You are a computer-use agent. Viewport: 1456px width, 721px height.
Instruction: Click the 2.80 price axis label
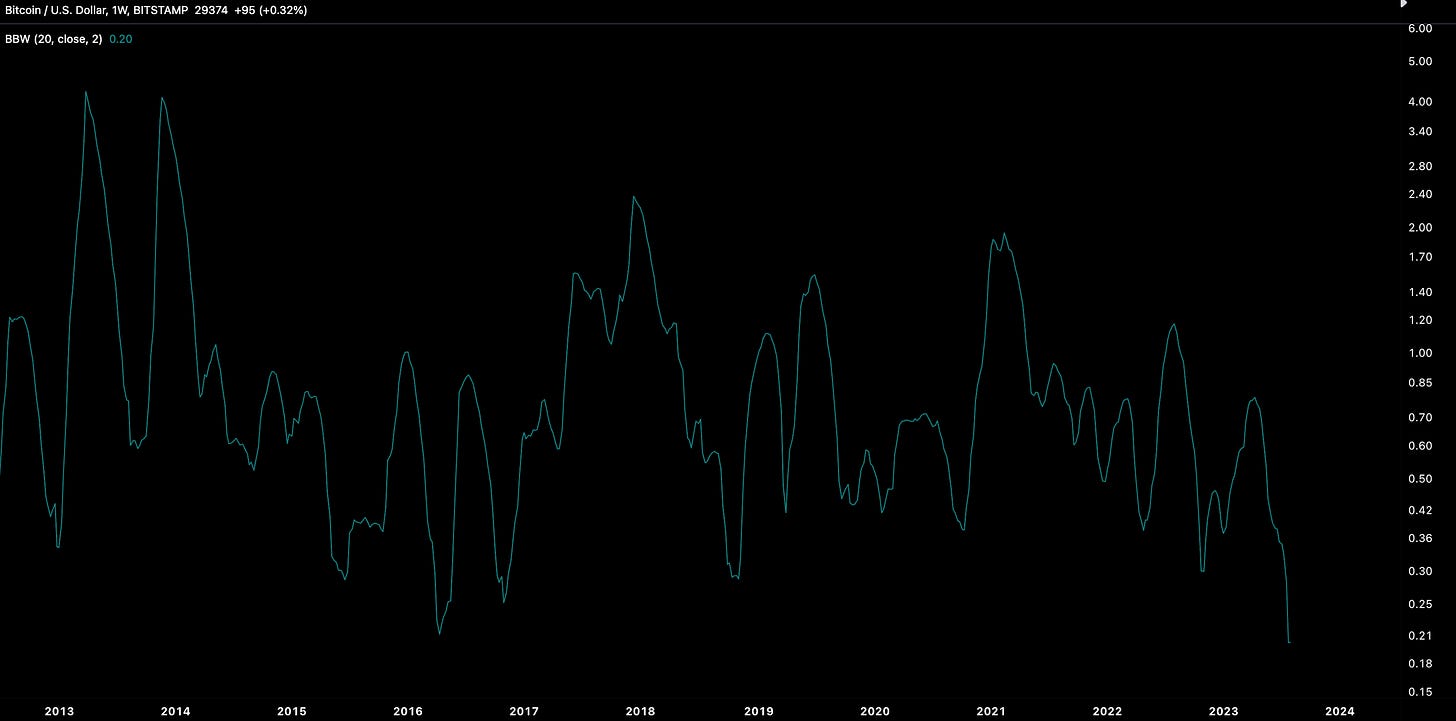1420,166
